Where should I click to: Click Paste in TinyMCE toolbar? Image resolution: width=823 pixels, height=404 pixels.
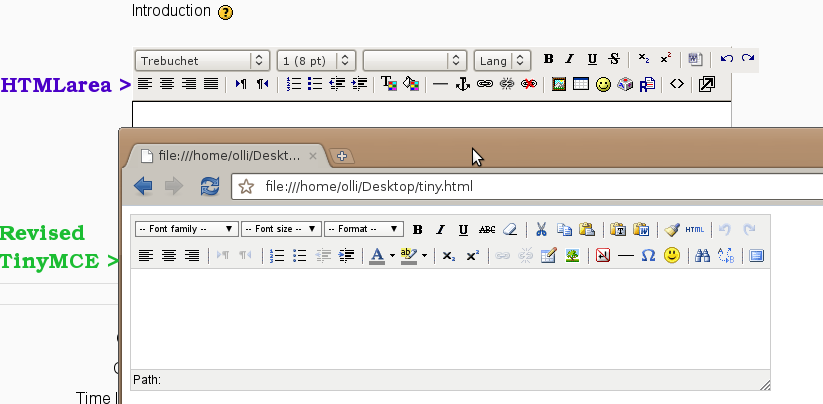pyautogui.click(x=587, y=229)
